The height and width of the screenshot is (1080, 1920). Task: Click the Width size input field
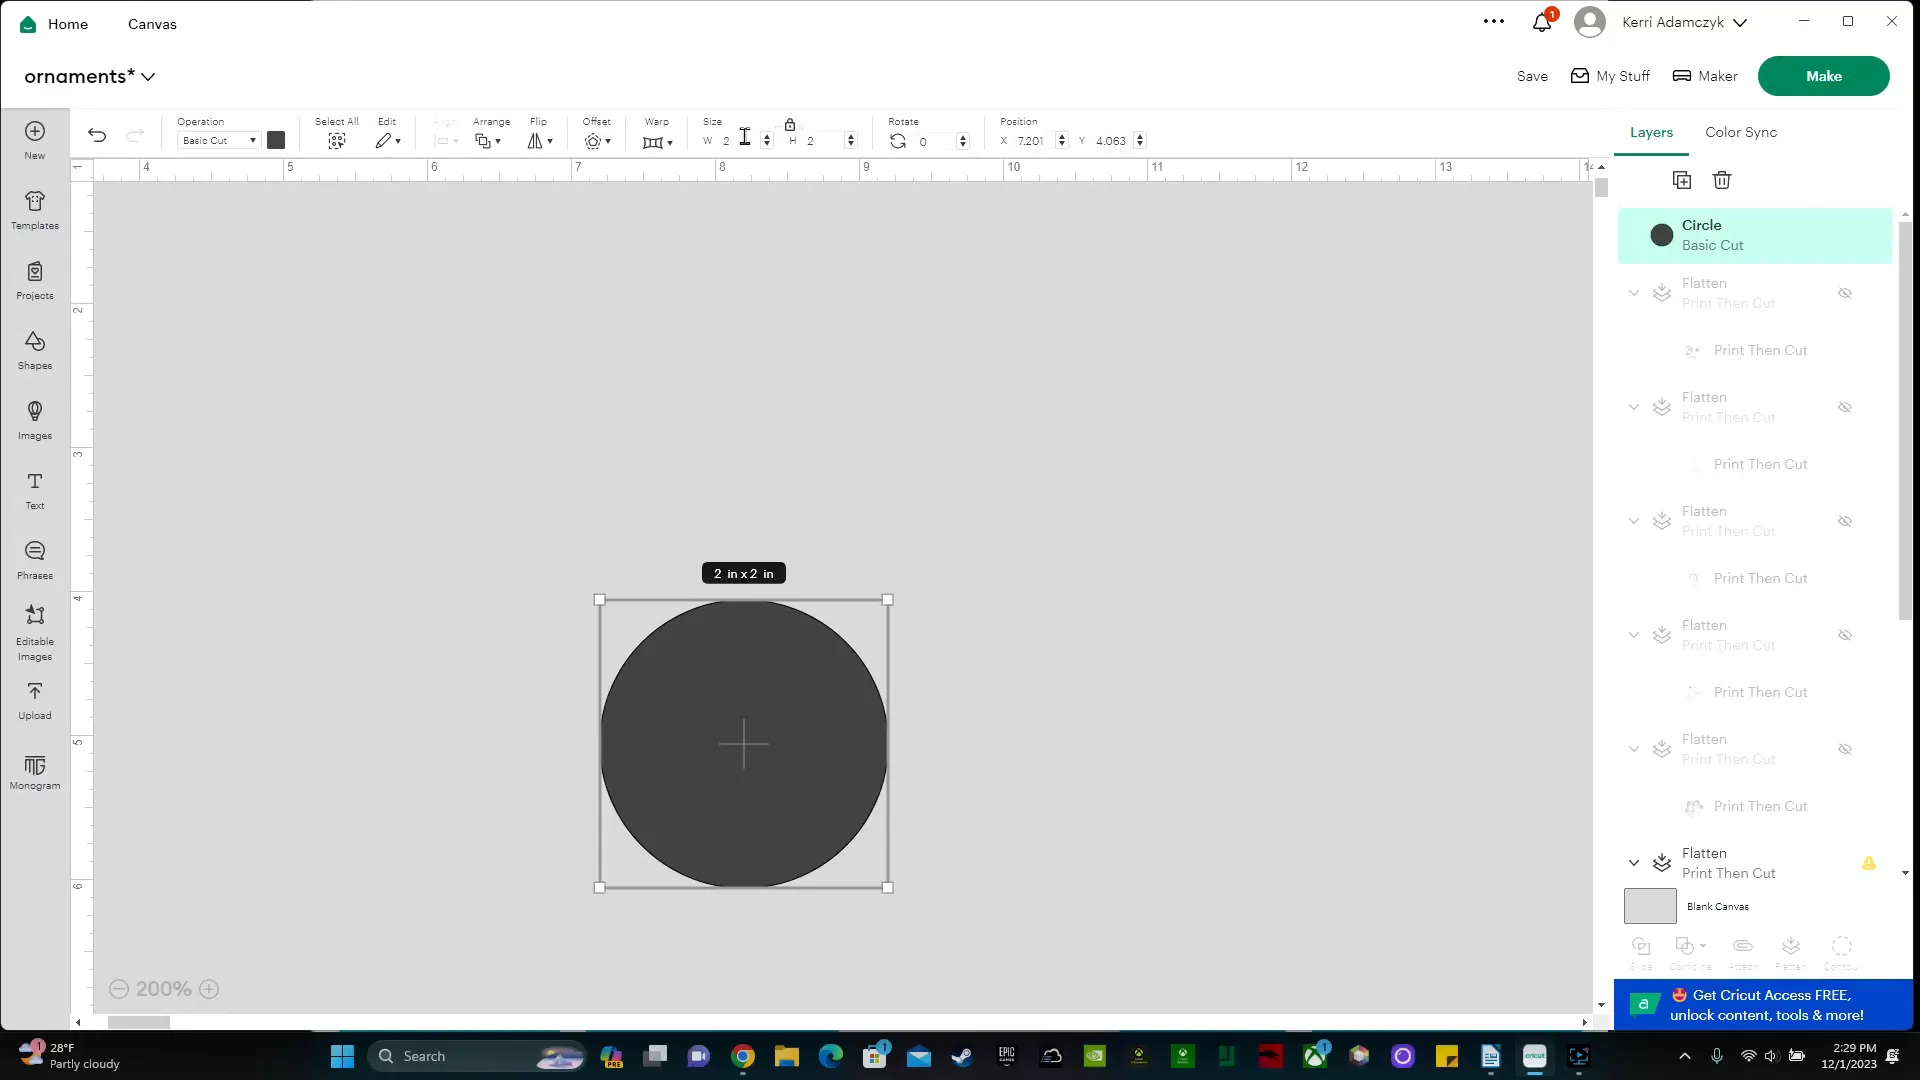pos(738,141)
